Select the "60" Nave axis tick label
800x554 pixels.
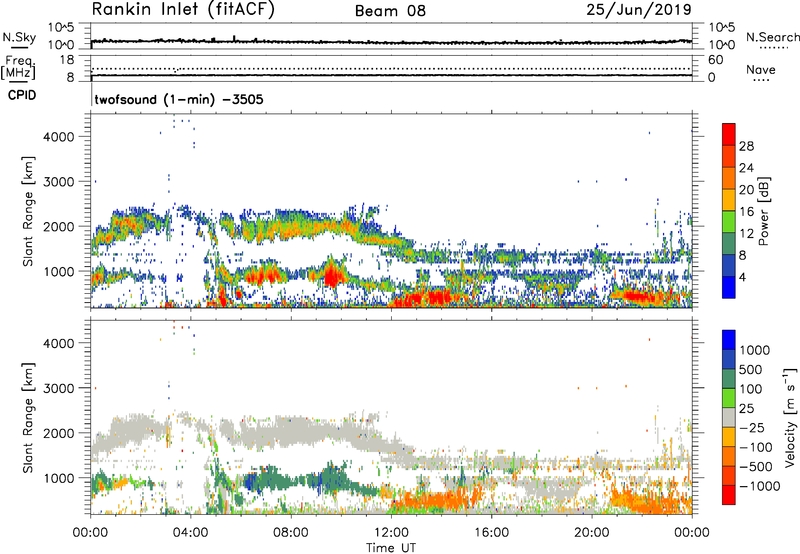pos(716,60)
